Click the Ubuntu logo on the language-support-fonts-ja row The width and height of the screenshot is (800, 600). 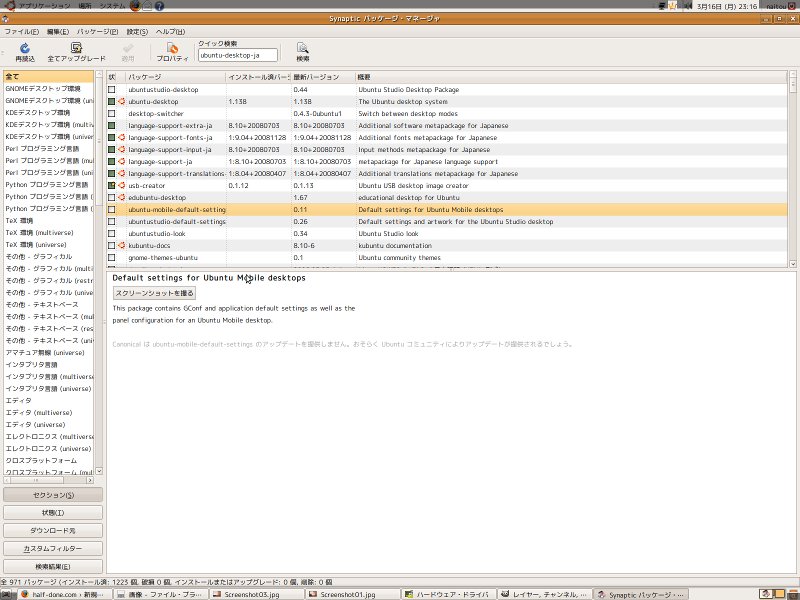point(121,138)
